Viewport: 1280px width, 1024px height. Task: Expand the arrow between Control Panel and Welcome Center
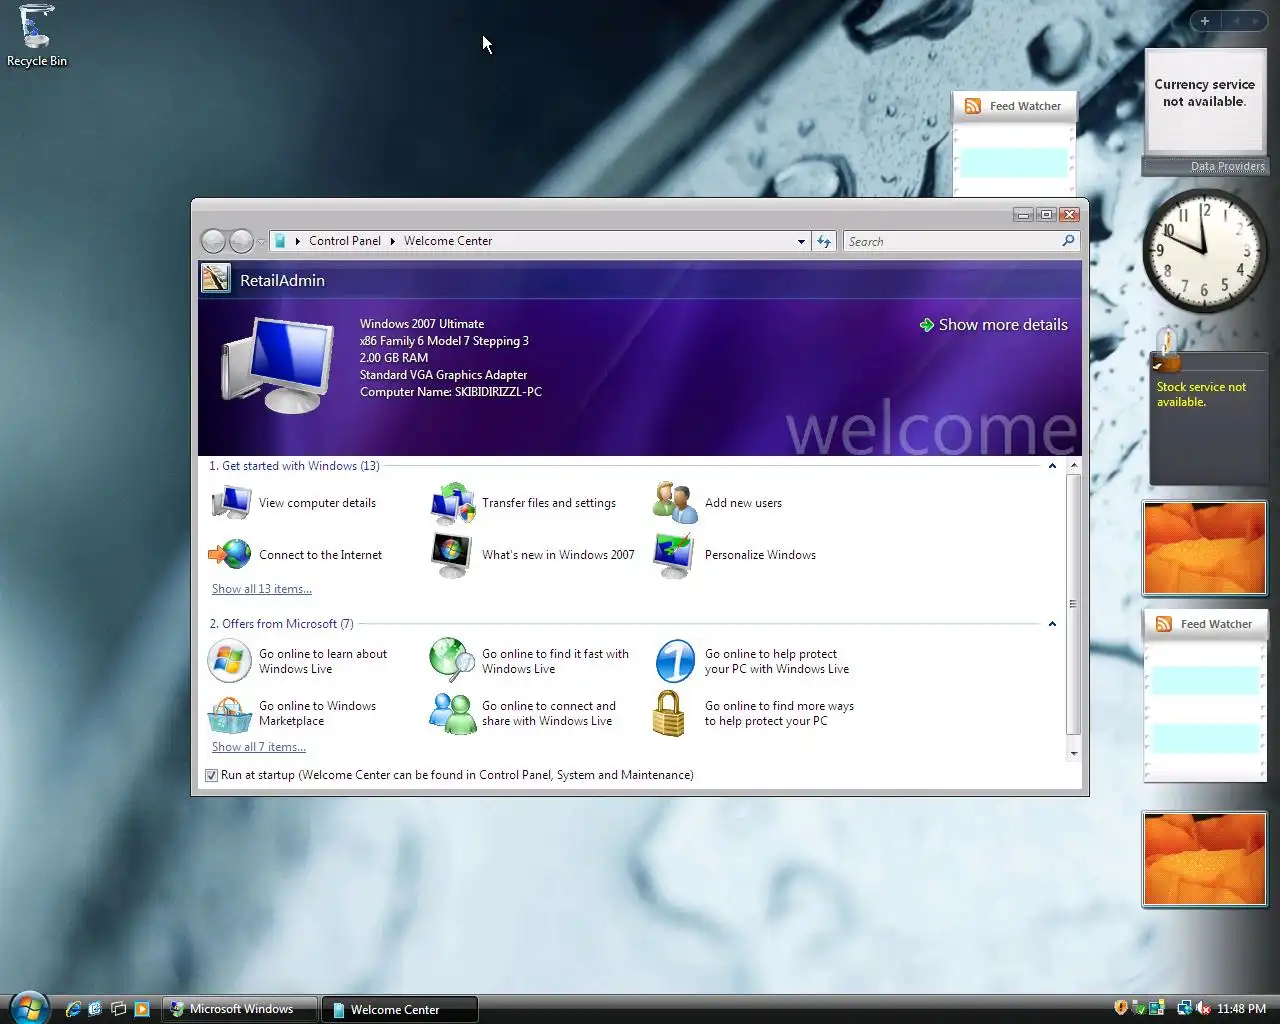click(x=392, y=241)
